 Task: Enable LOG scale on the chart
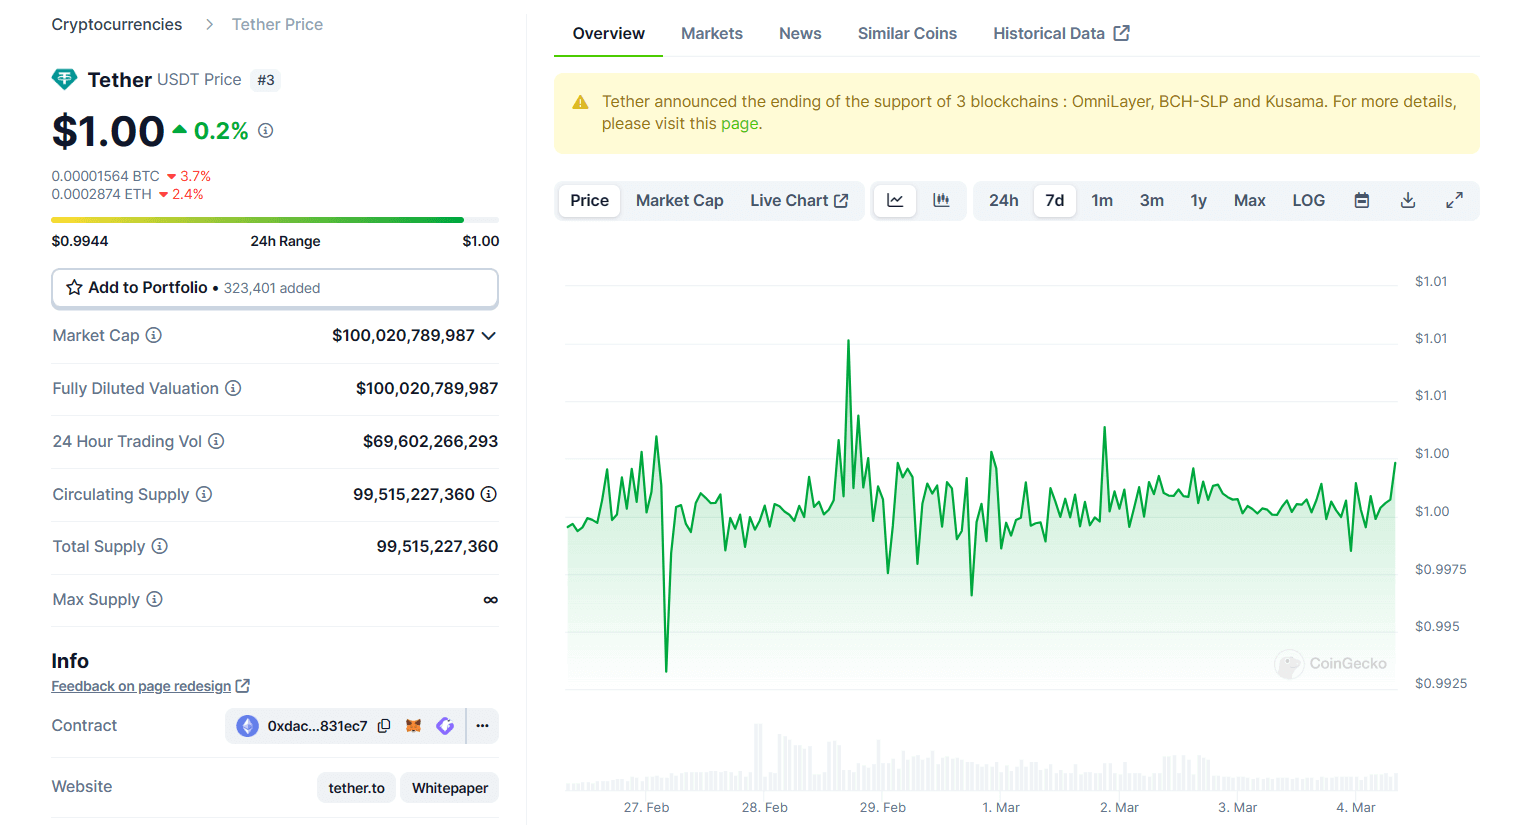1308,200
